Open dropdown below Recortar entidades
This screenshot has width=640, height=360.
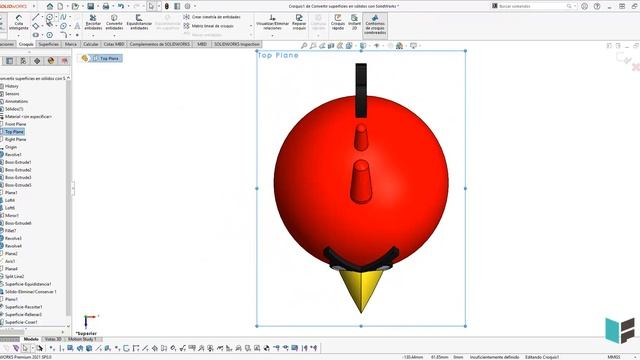click(93, 36)
